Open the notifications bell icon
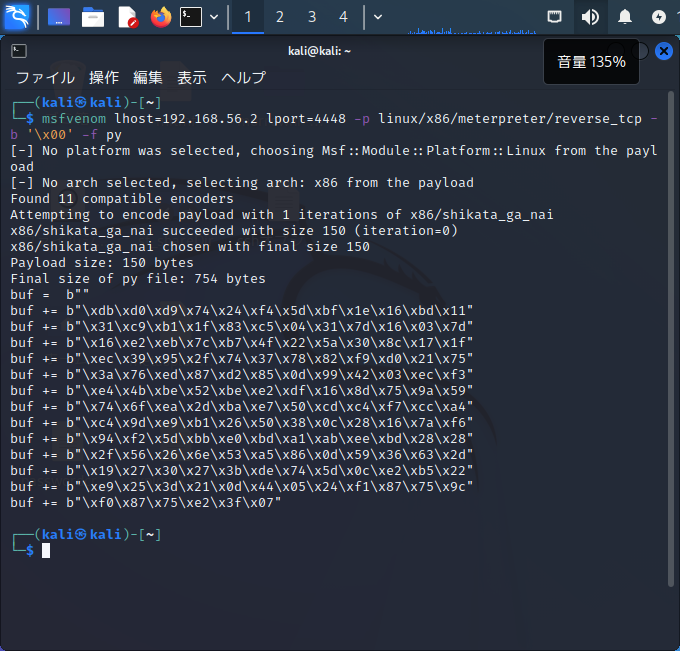Screen dimensions: 680x651 pyautogui.click(x=624, y=17)
